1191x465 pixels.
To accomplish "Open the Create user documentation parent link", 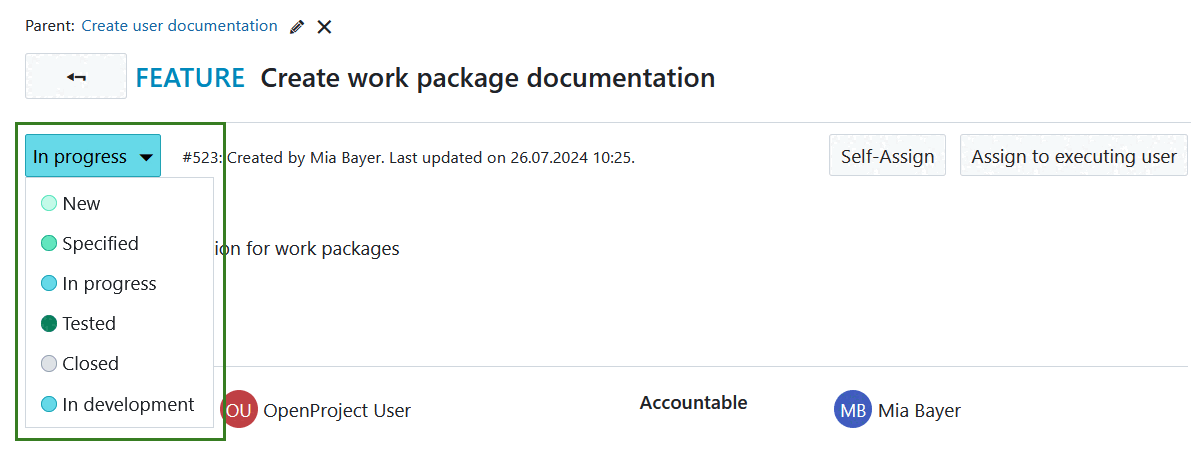I will tap(179, 26).
